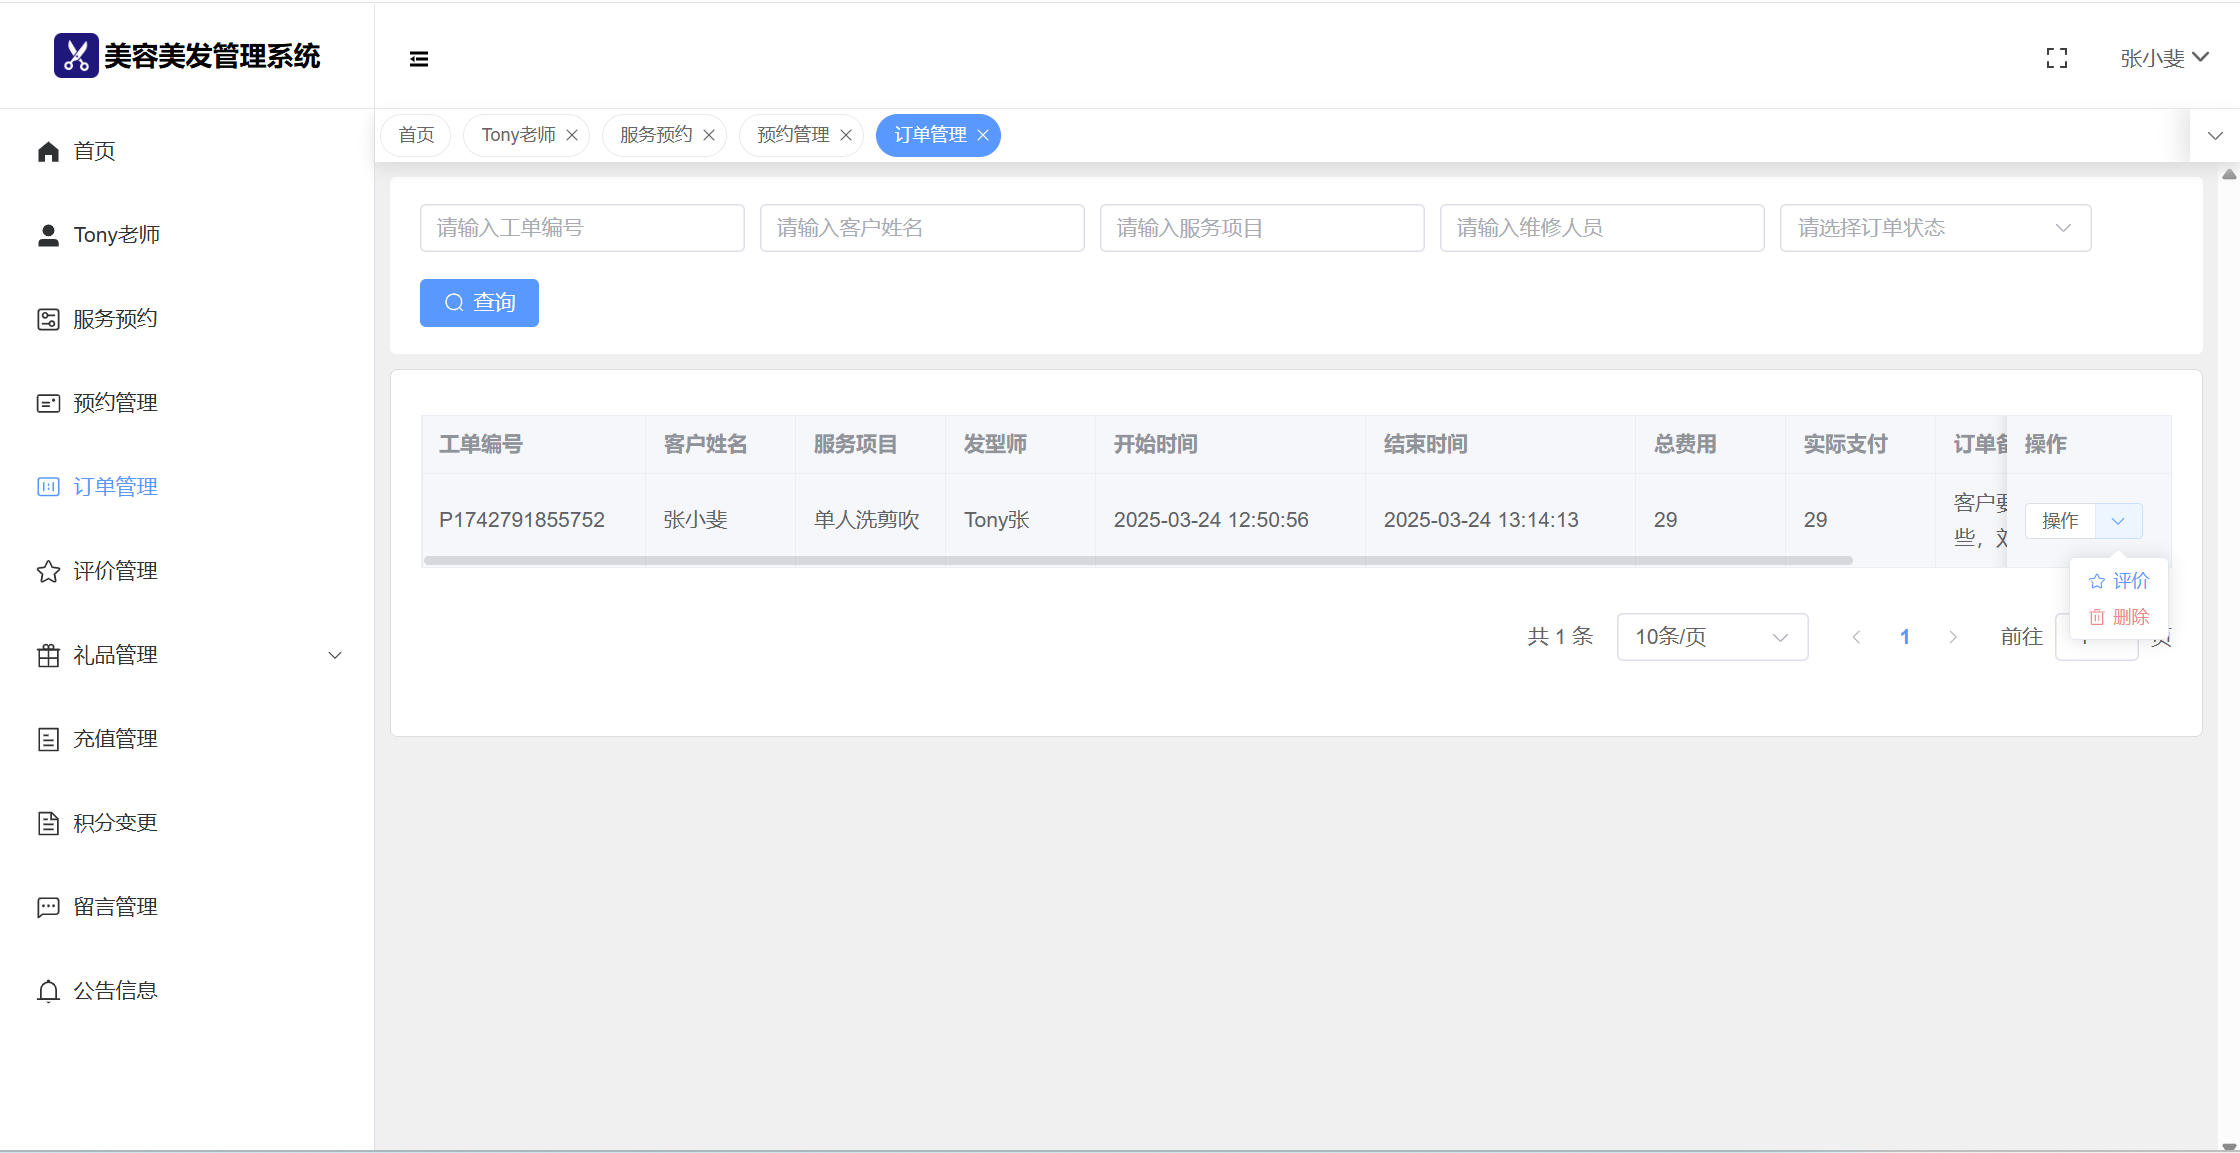Close the 订单管理 tab
Viewport: 2240px width, 1153px height.
coord(983,135)
